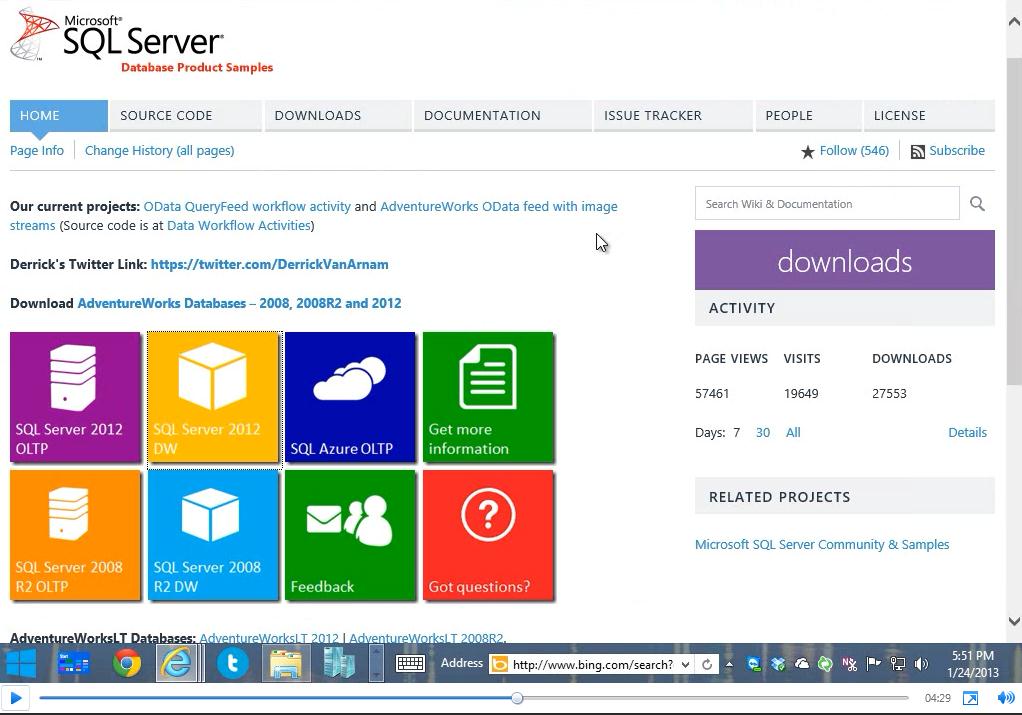Click the taskbar volume speaker icon
The image size is (1022, 715).
tap(921, 664)
